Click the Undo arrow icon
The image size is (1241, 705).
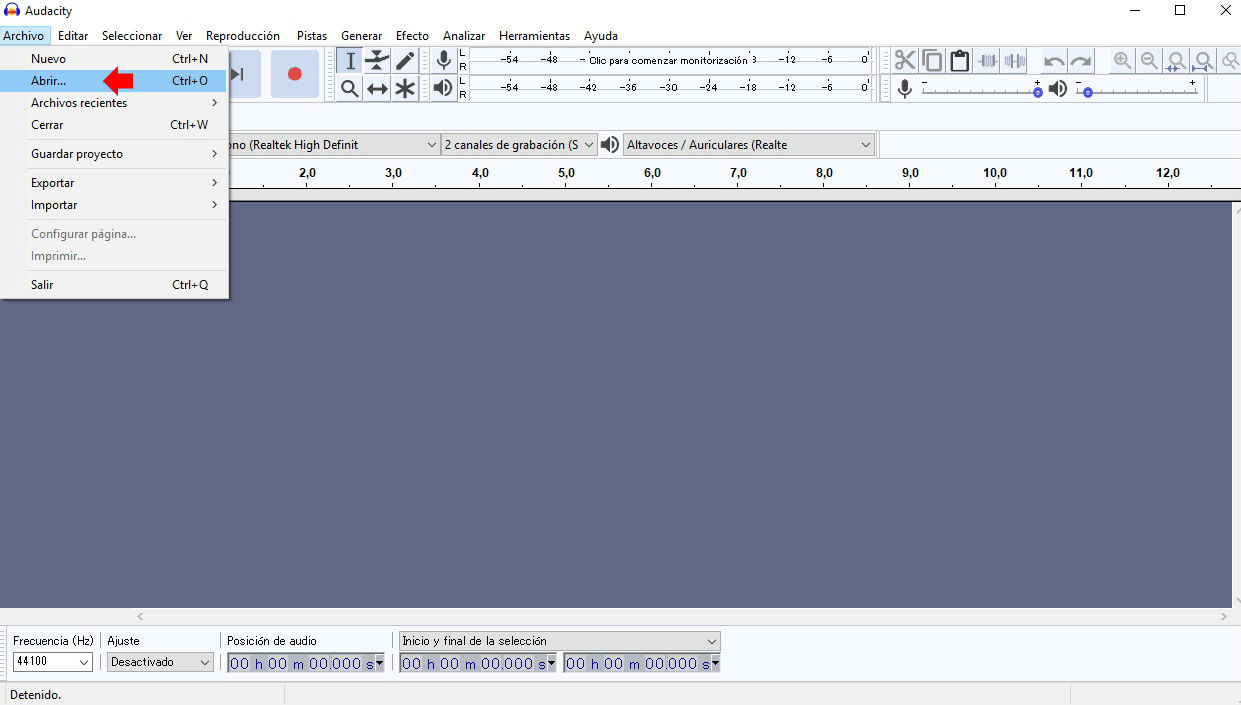tap(1054, 61)
